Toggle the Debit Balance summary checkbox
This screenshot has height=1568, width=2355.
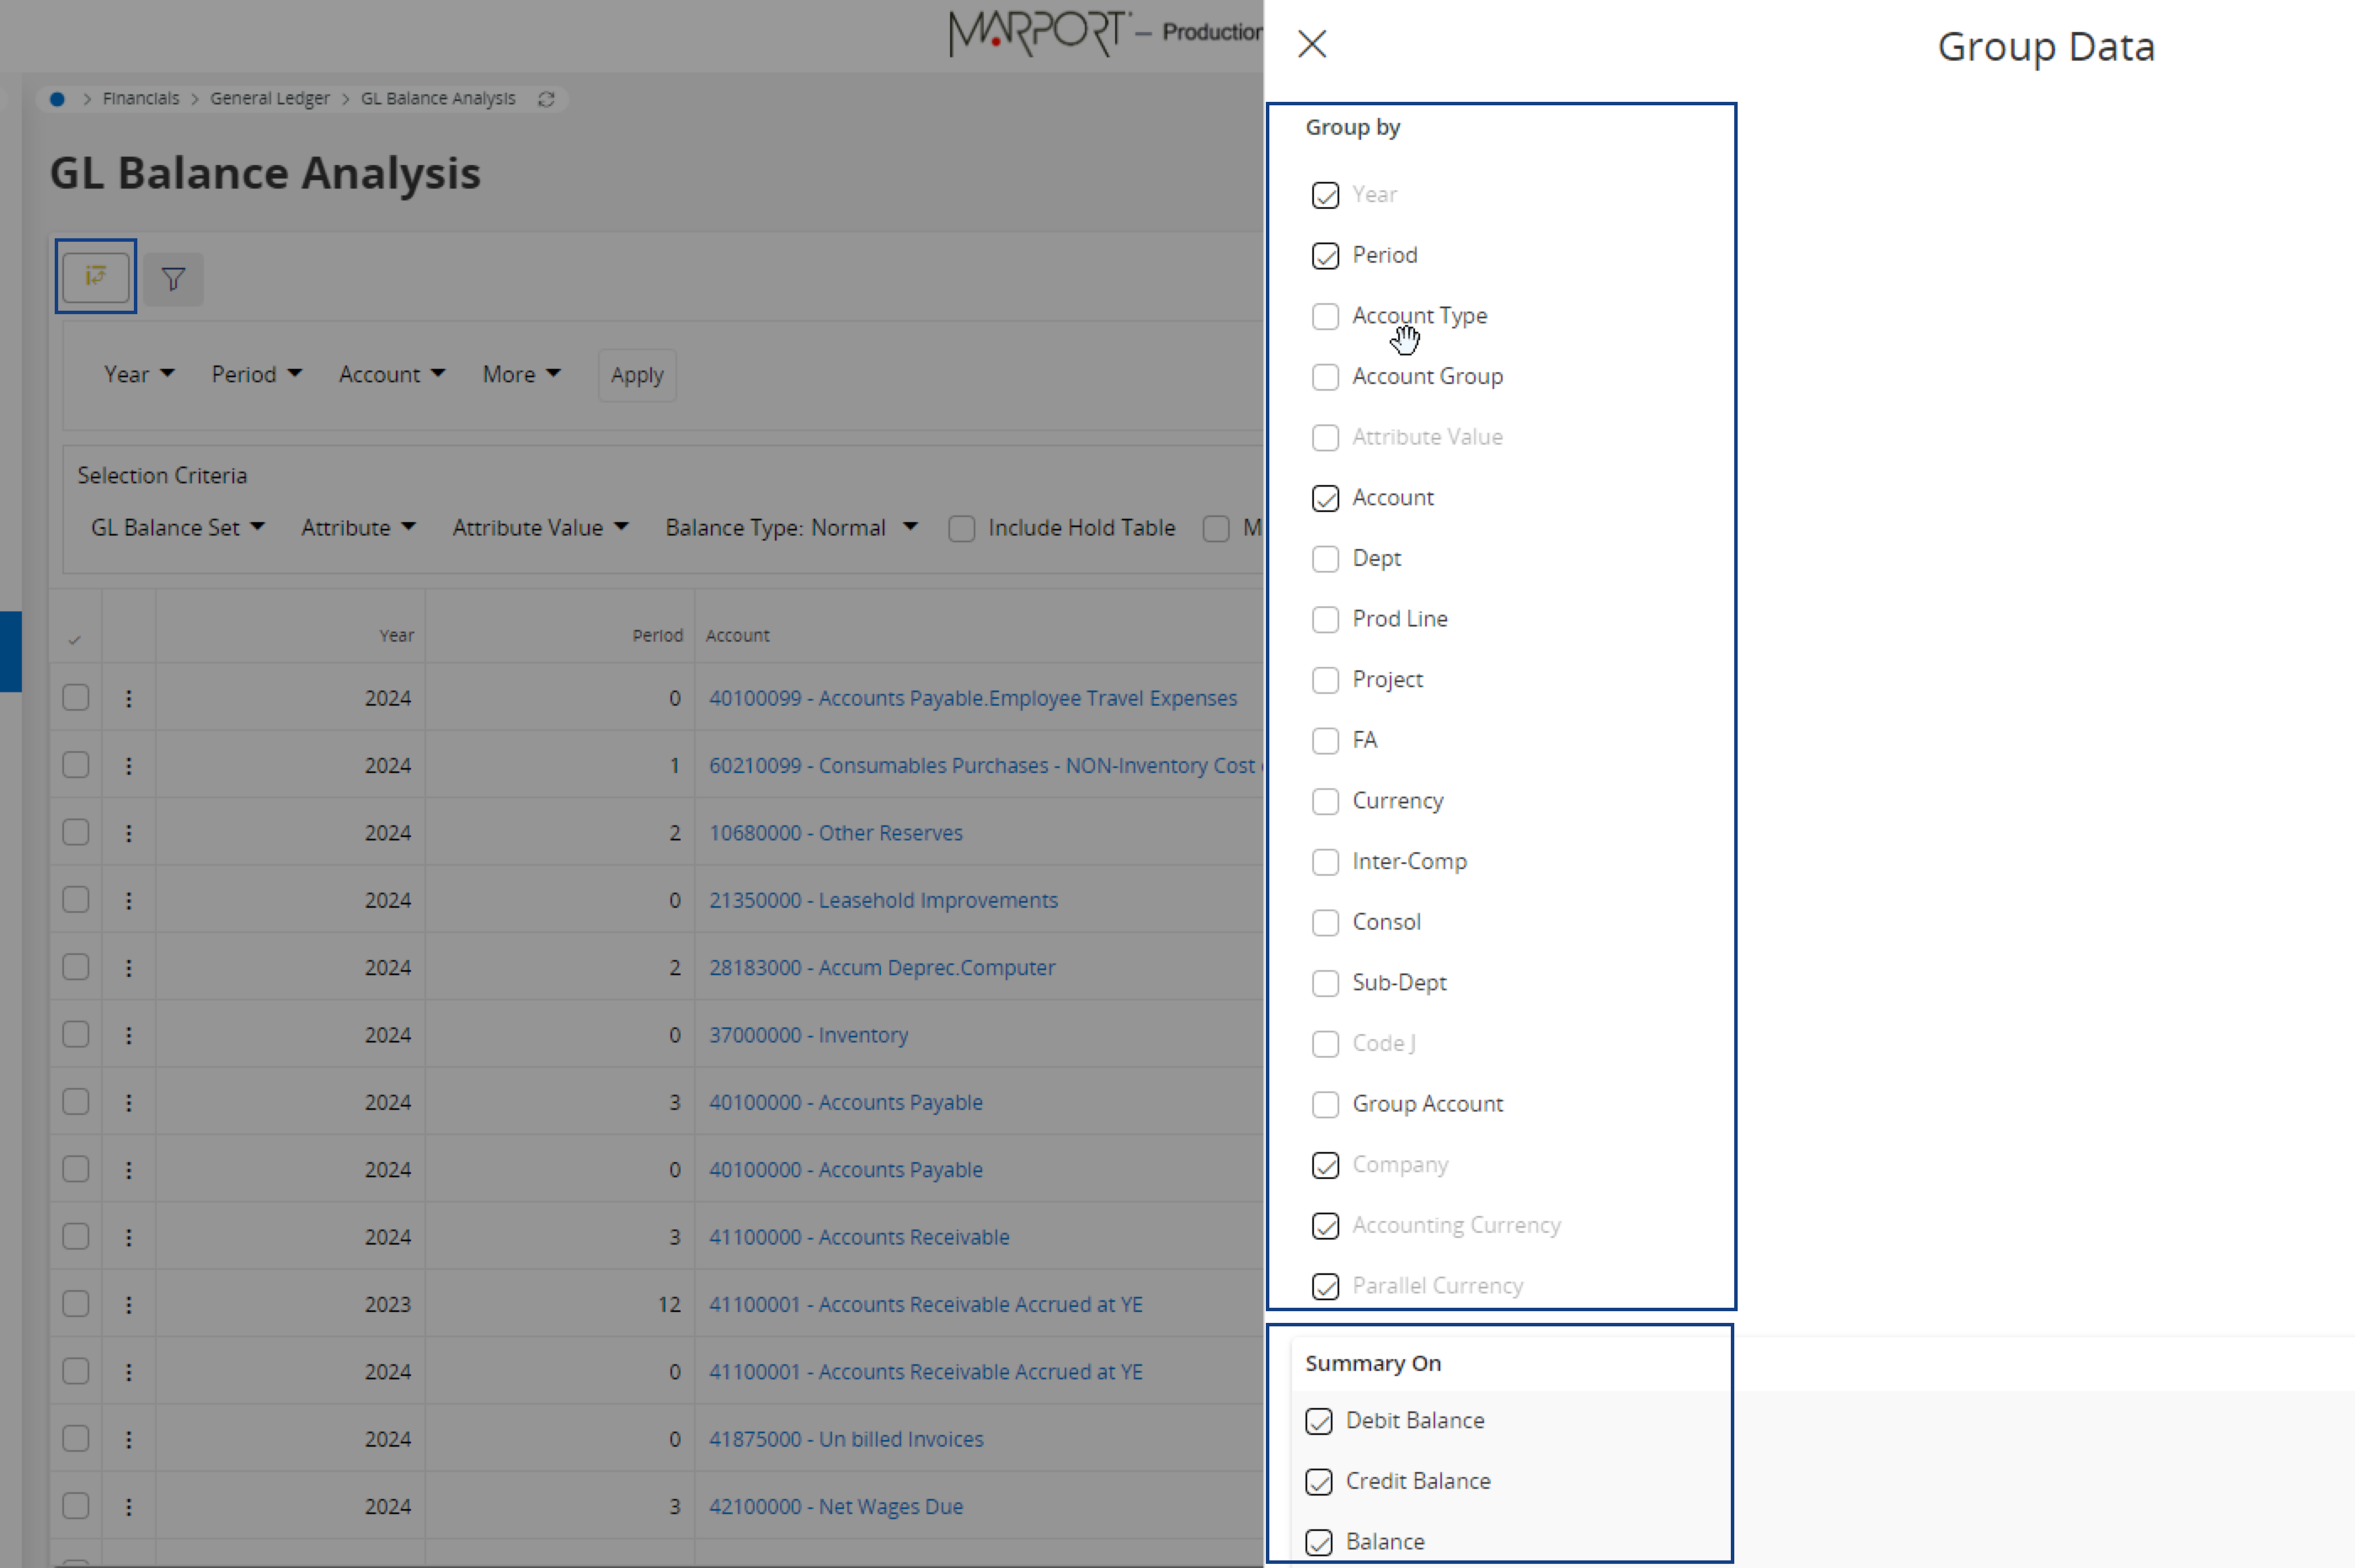(1318, 1421)
